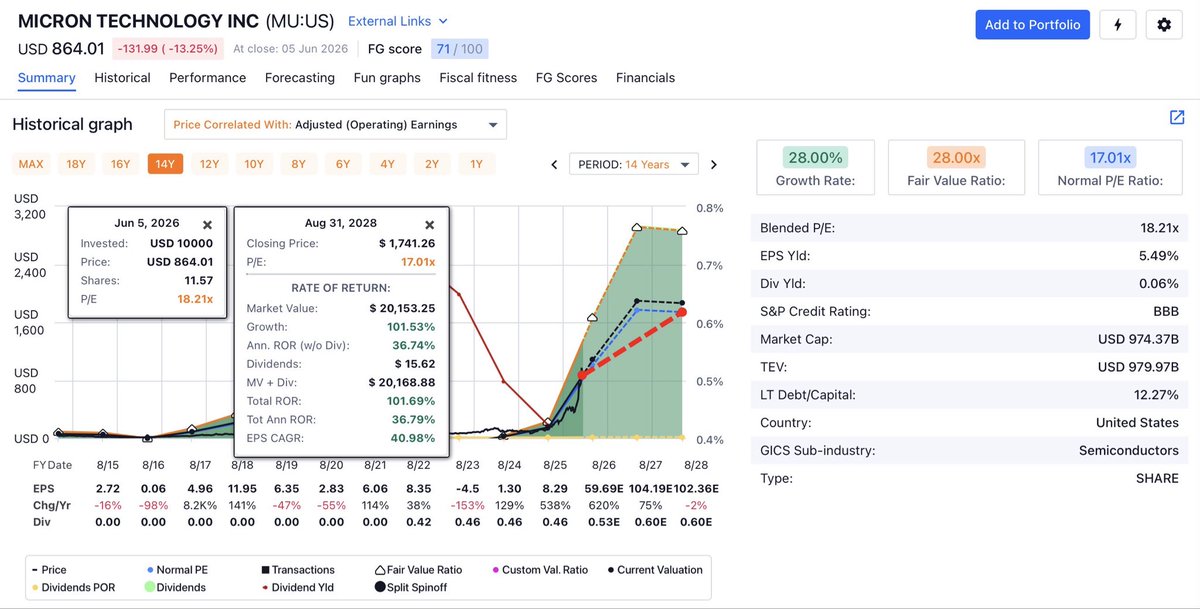The width and height of the screenshot is (1200, 609).
Task: Open the PERIOD 14 Years dropdown
Action: 634,165
